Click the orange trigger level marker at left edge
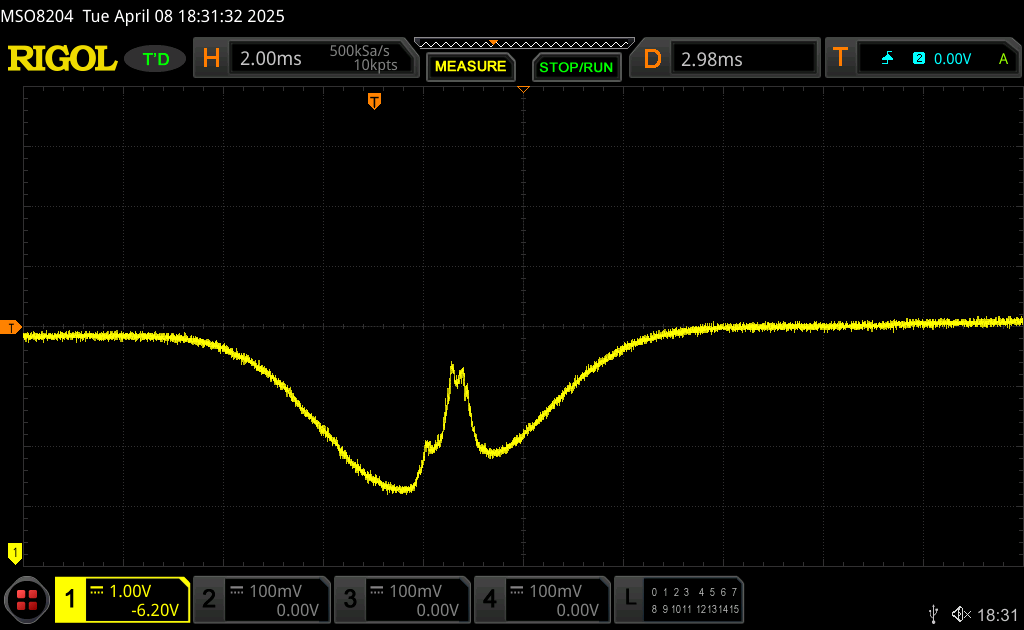 [10, 328]
